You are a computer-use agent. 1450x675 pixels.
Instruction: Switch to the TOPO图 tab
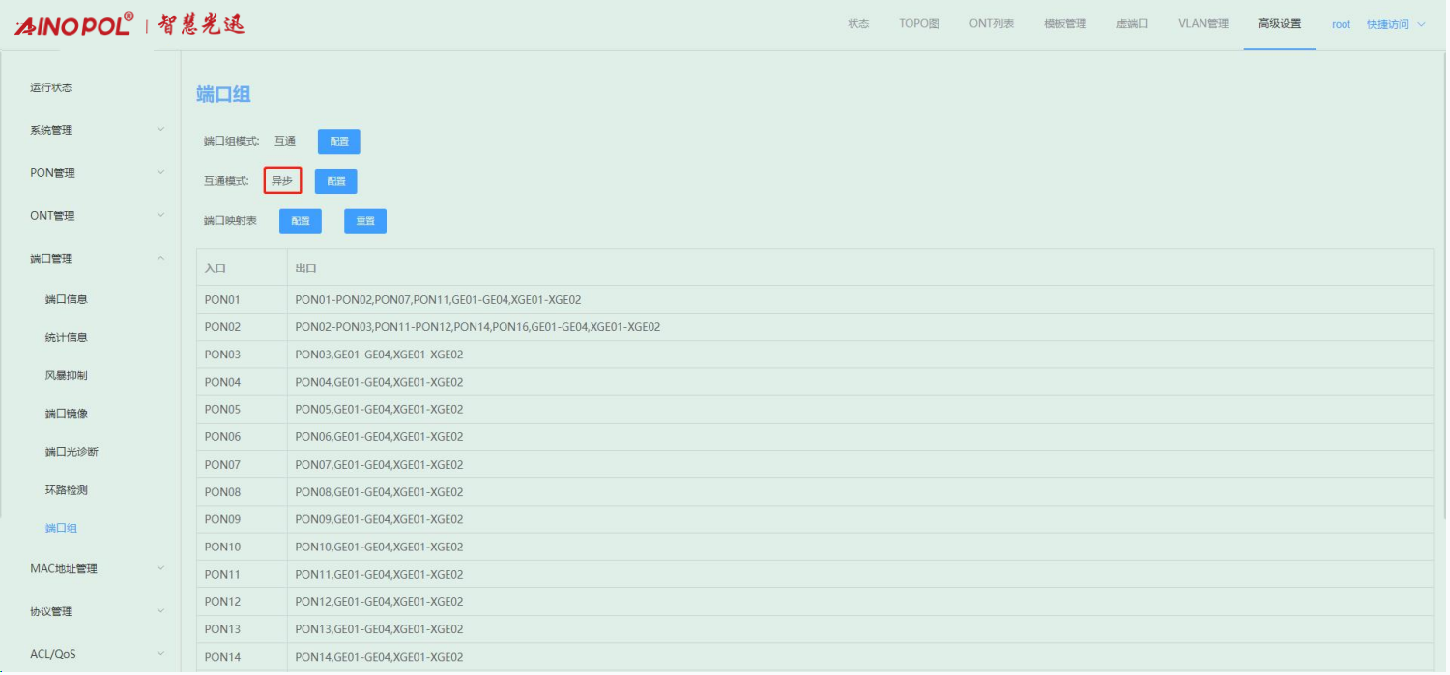(919, 24)
